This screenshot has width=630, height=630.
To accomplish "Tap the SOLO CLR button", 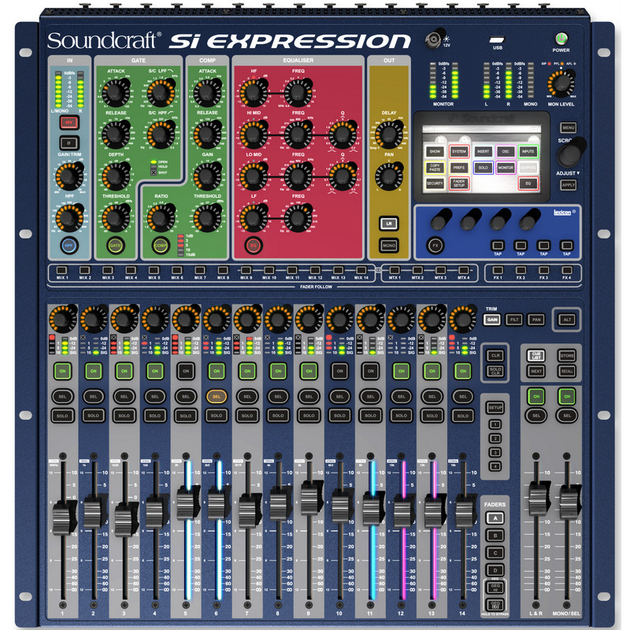I will pos(495,371).
